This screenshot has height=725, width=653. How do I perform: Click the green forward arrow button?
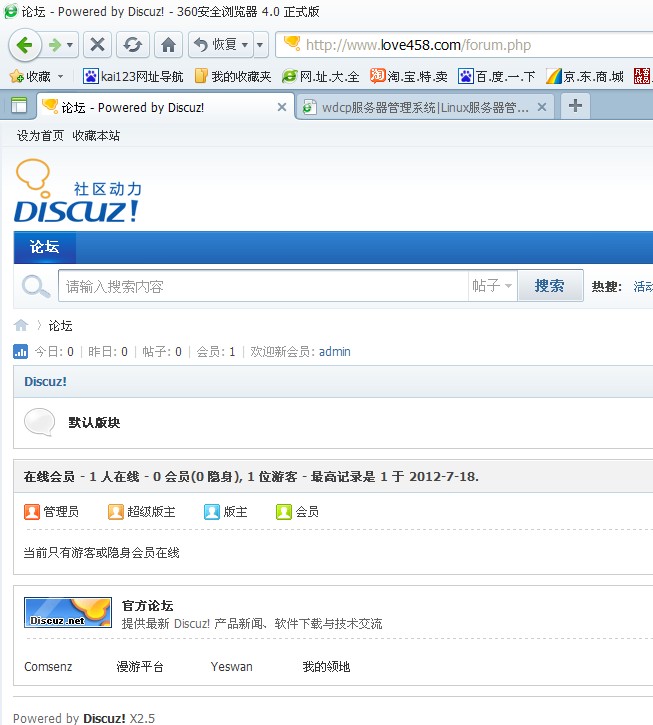[55, 45]
